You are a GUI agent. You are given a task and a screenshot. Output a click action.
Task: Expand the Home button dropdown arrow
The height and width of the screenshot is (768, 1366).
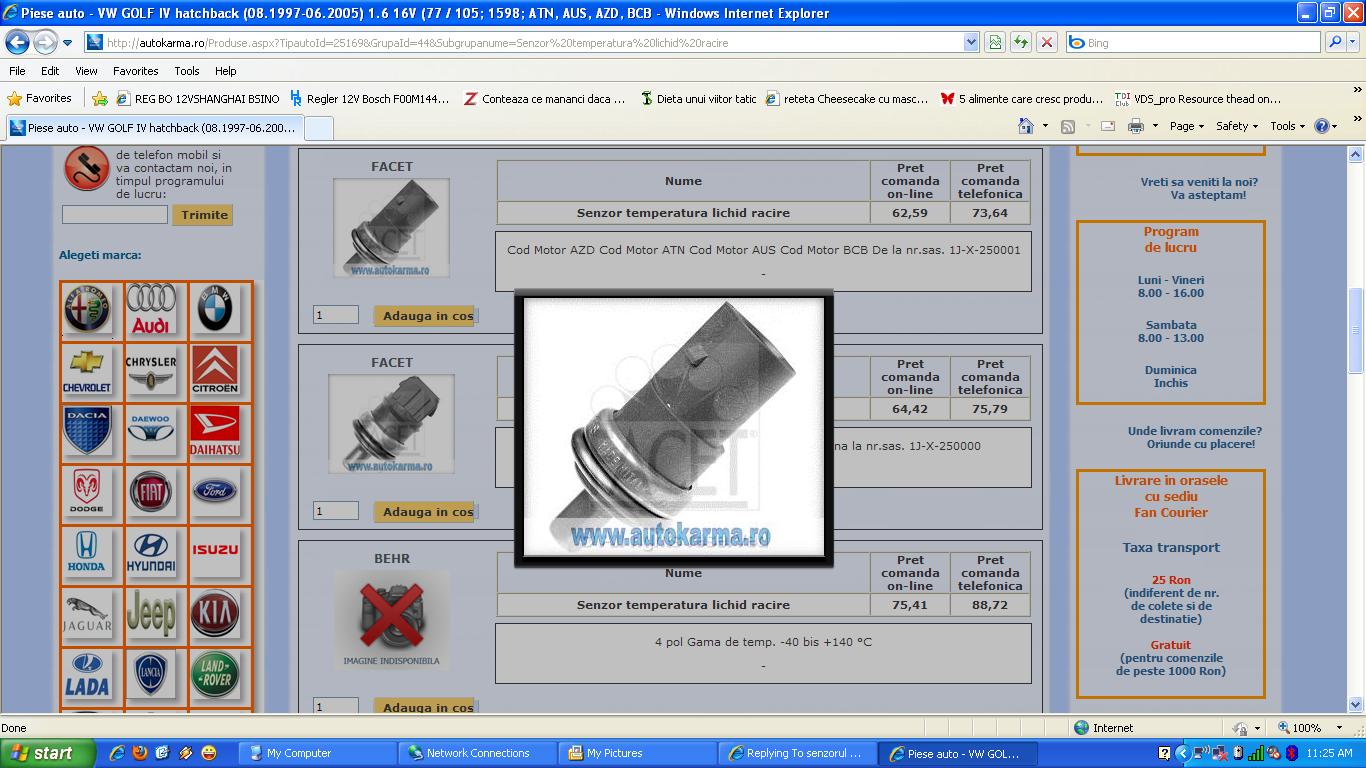tap(1045, 126)
